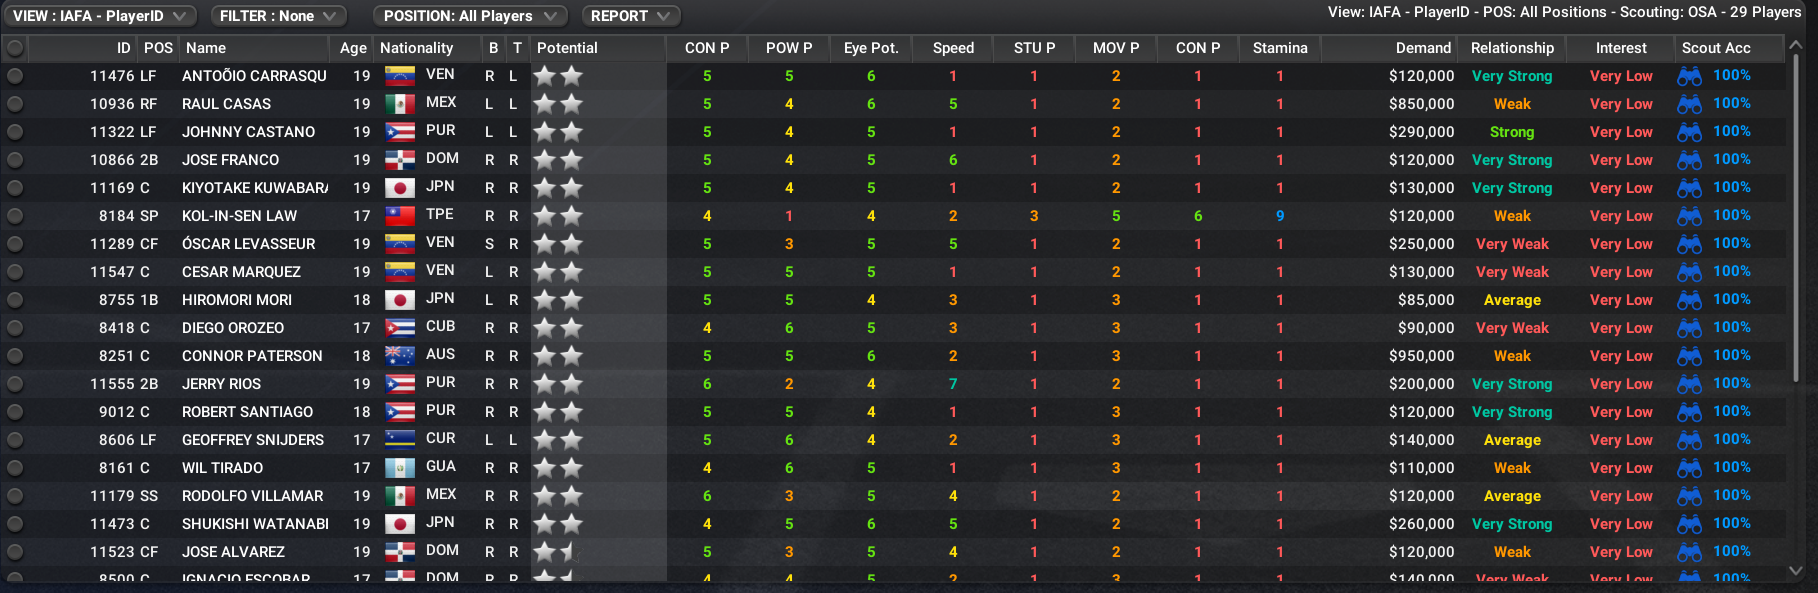Select the radio button for Johnny Castano

15,132
